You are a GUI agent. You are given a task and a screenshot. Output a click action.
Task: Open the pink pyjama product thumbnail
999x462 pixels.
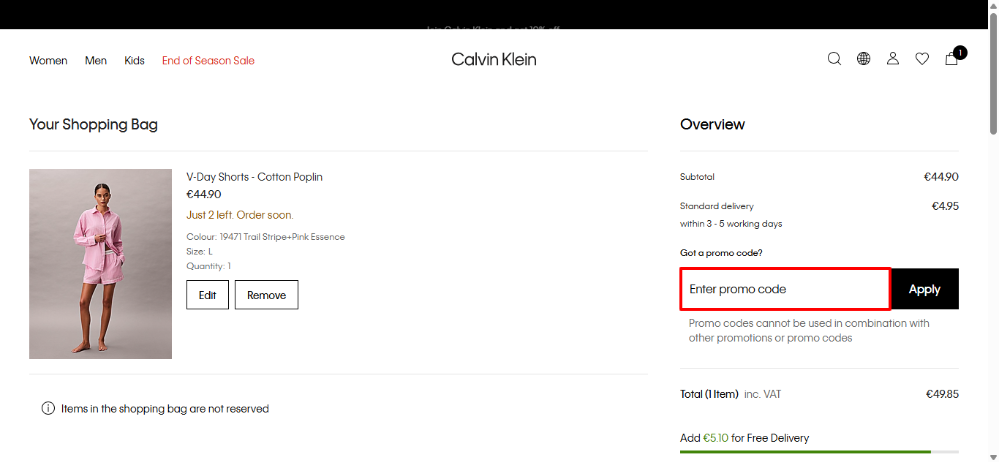101,264
